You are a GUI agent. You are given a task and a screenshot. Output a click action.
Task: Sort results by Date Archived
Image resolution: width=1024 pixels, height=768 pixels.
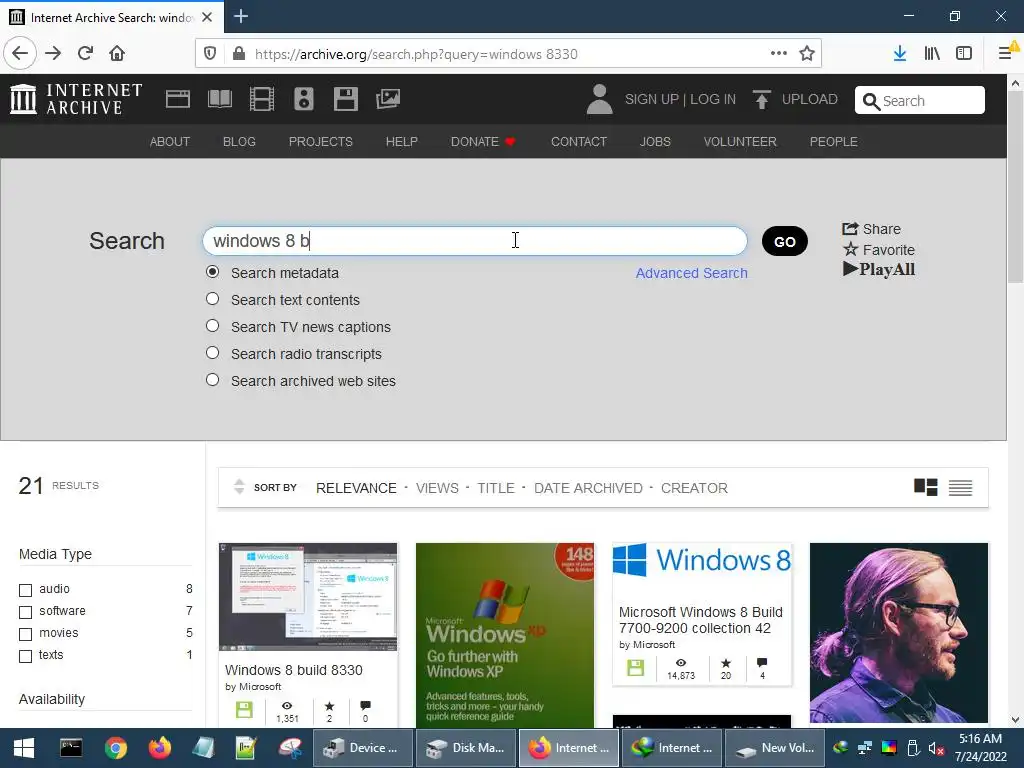coord(588,488)
